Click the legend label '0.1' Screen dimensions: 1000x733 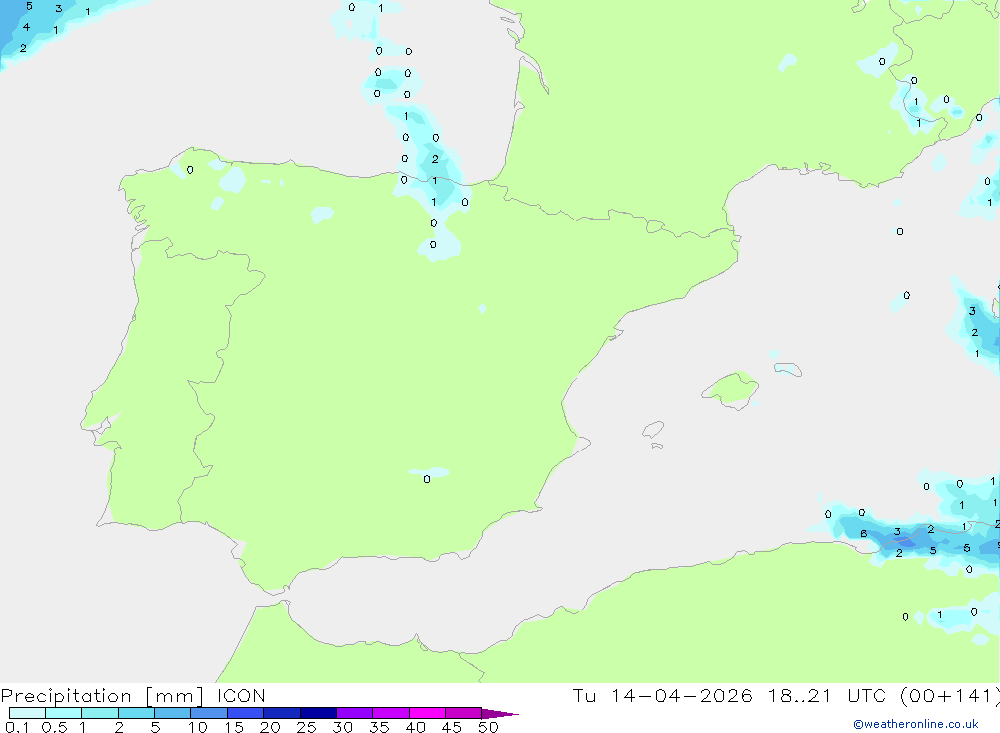pos(17,727)
